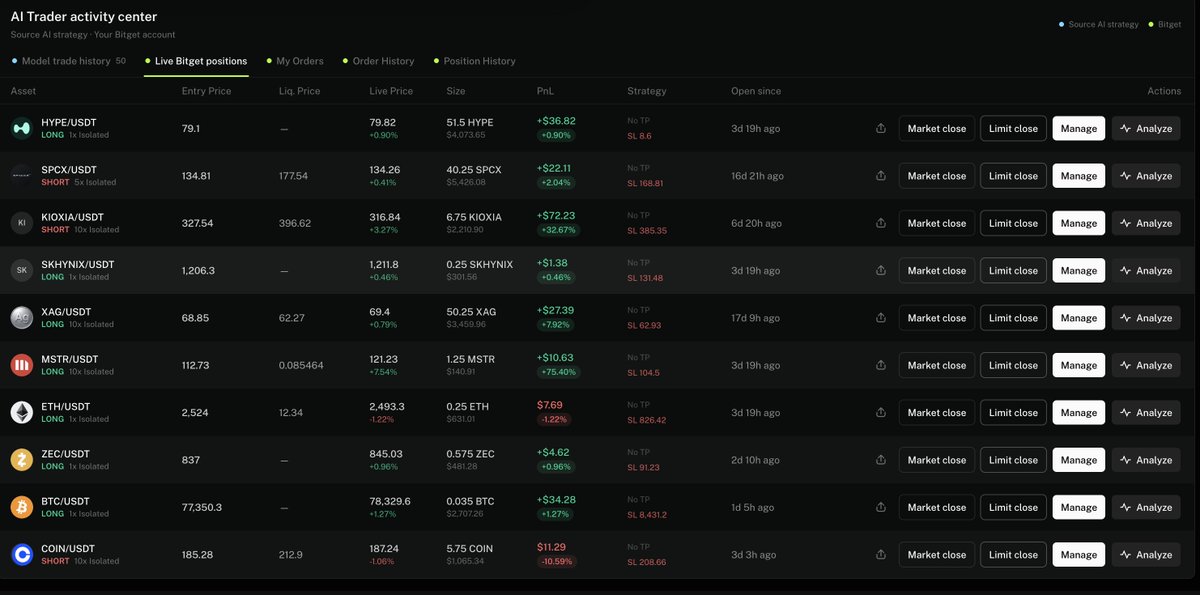
Task: Click the XAG silver logo icon
Action: 21,318
